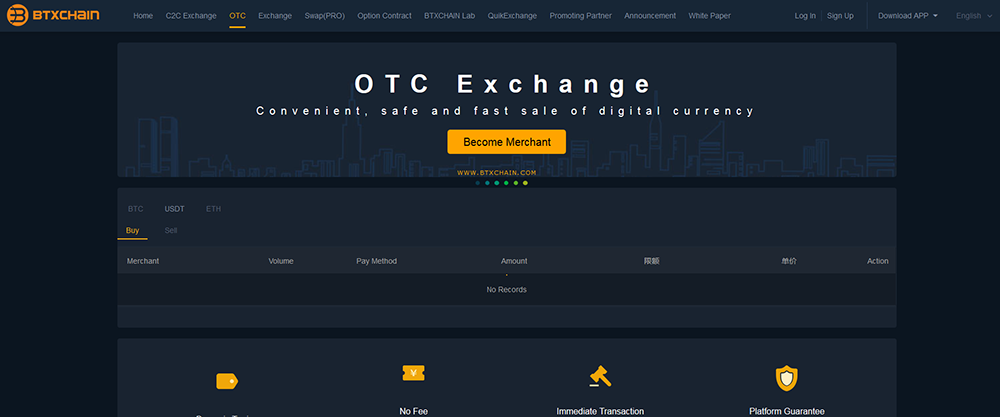Image resolution: width=1000 pixels, height=417 pixels.
Task: Open the White Paper link
Action: pyautogui.click(x=709, y=16)
